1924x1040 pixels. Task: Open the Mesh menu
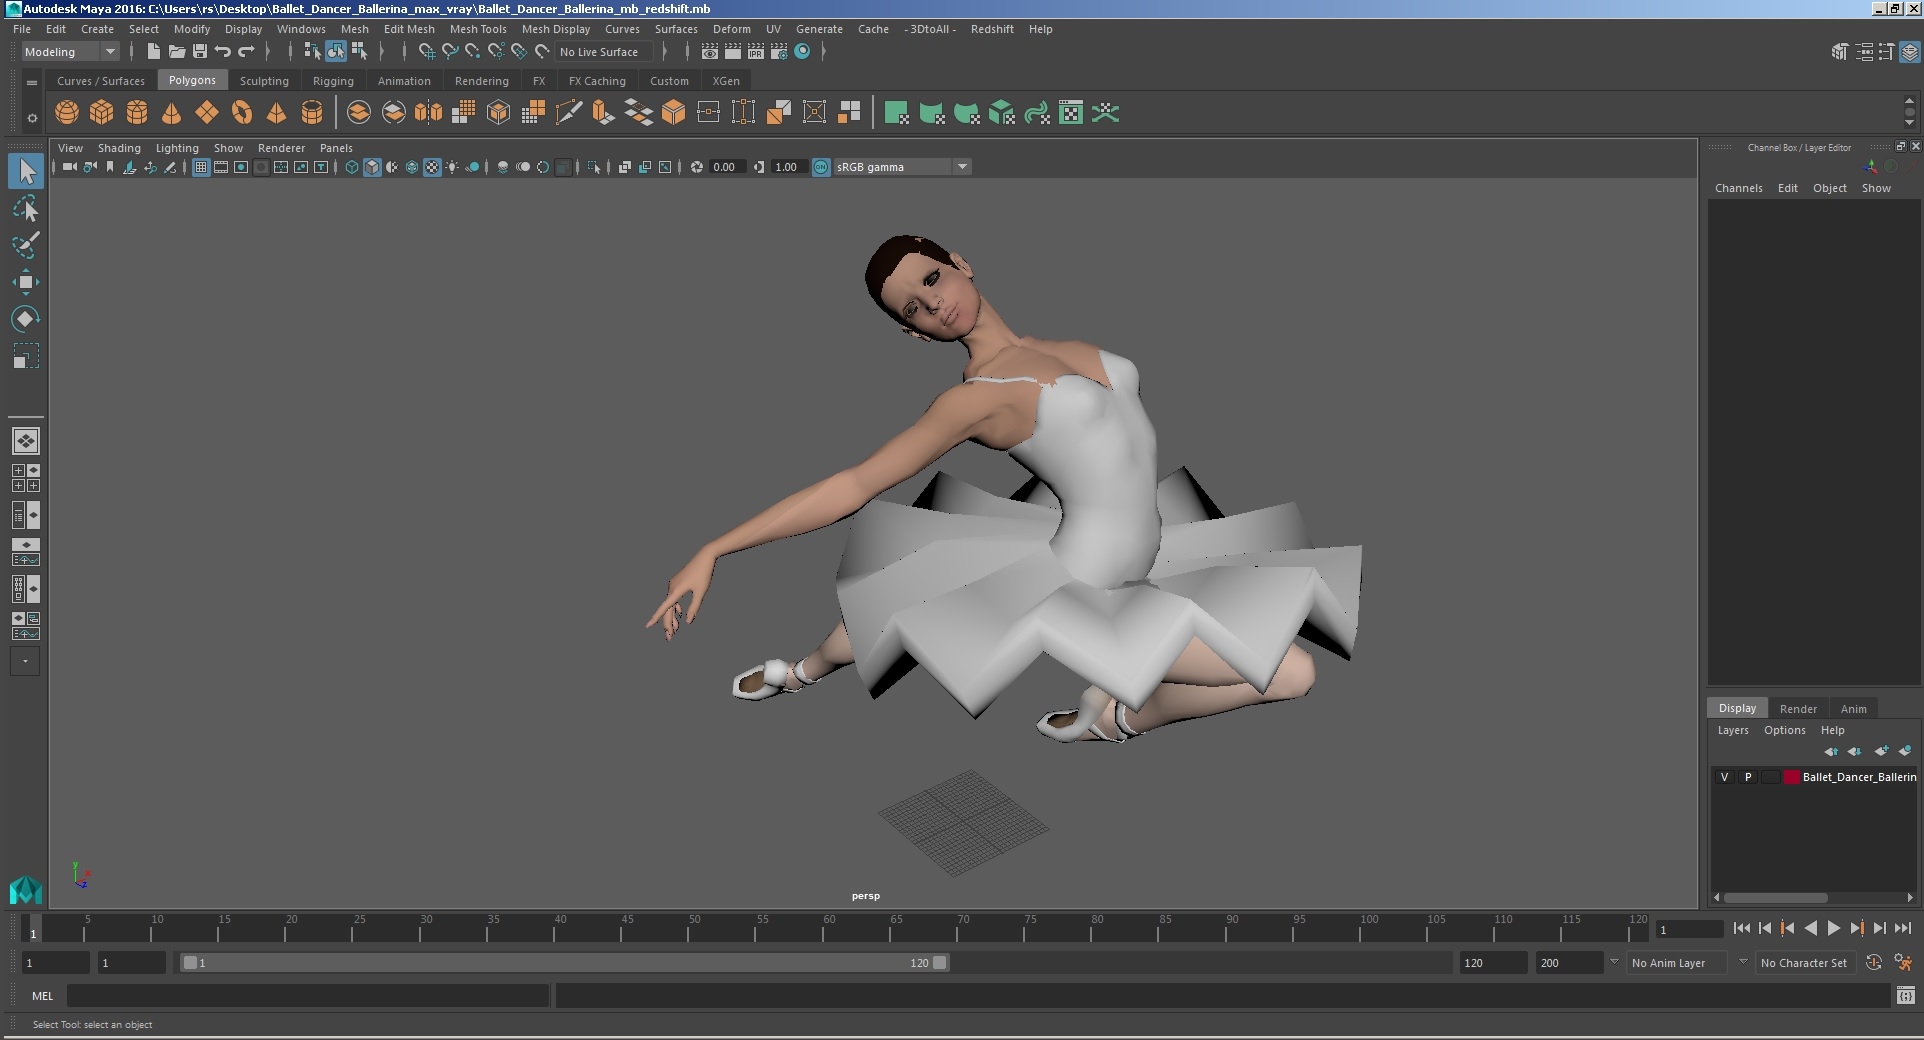pyautogui.click(x=355, y=29)
